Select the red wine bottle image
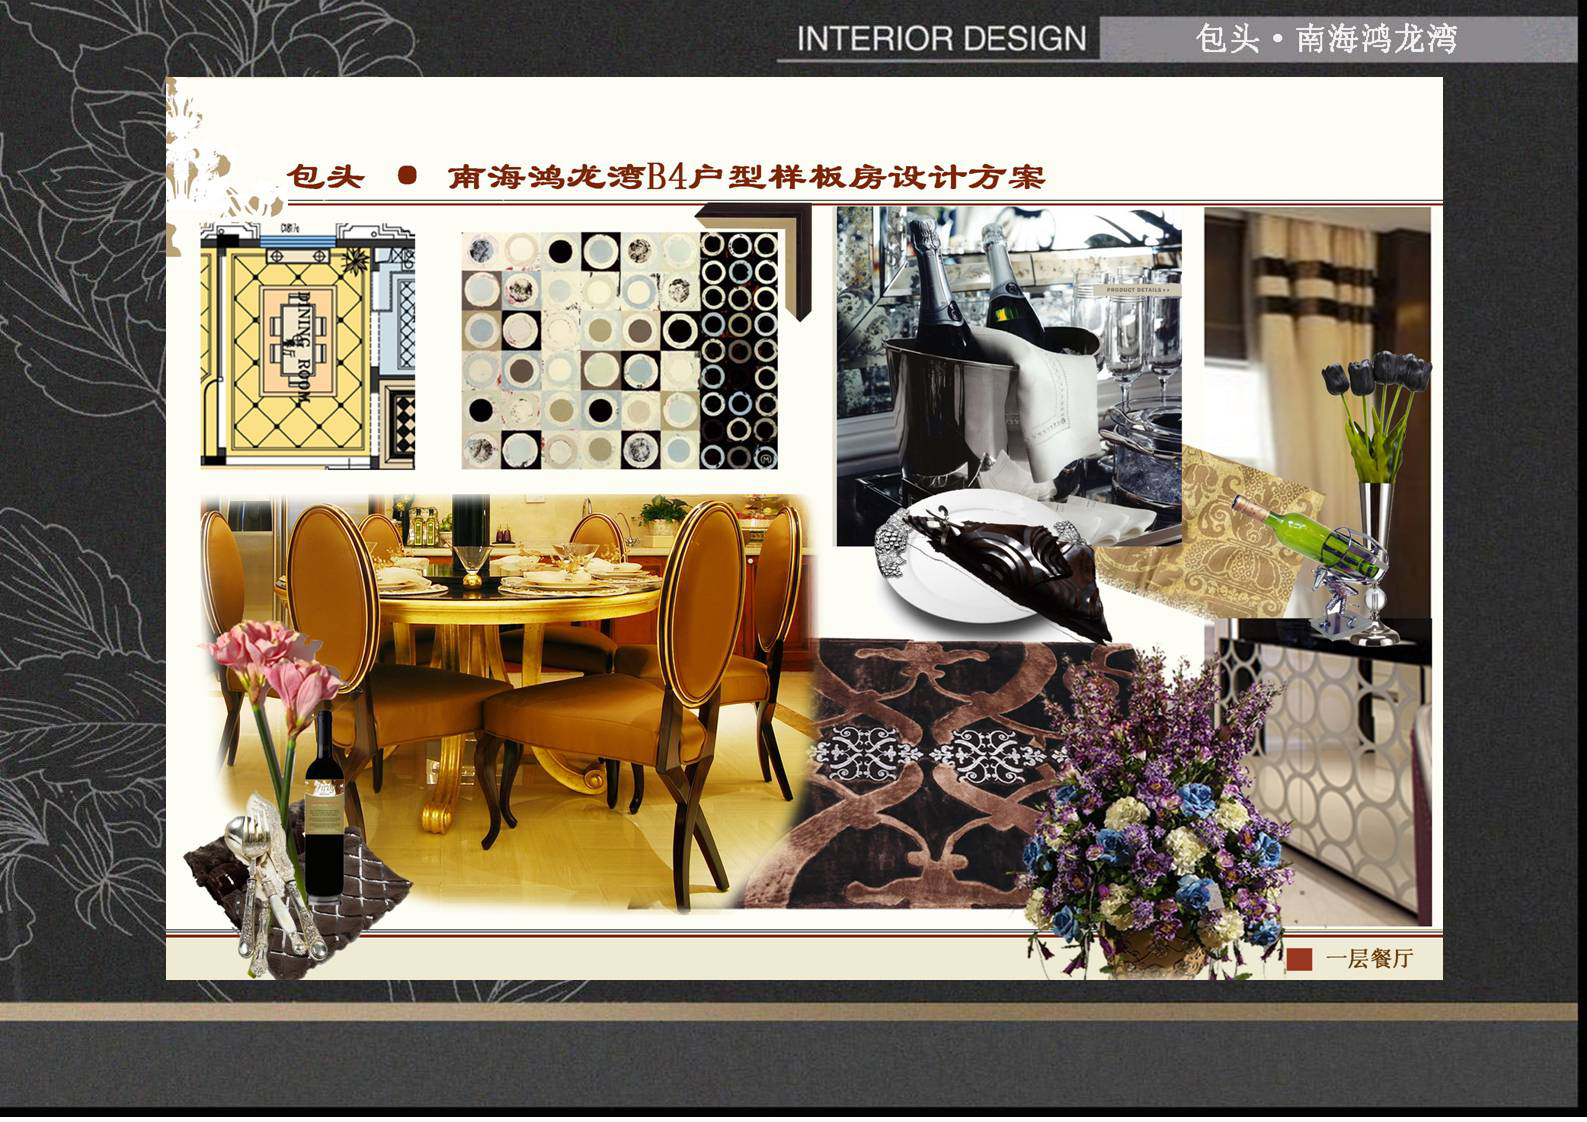This screenshot has height=1122, width=1587. point(323,810)
